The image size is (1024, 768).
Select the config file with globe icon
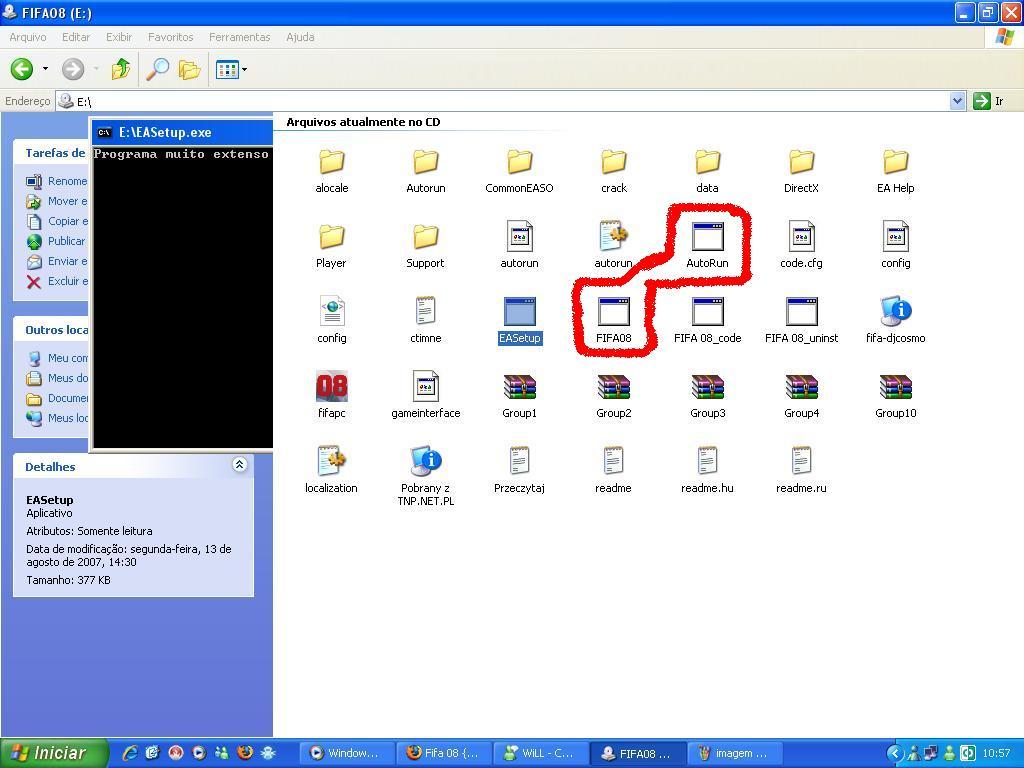pyautogui.click(x=332, y=321)
